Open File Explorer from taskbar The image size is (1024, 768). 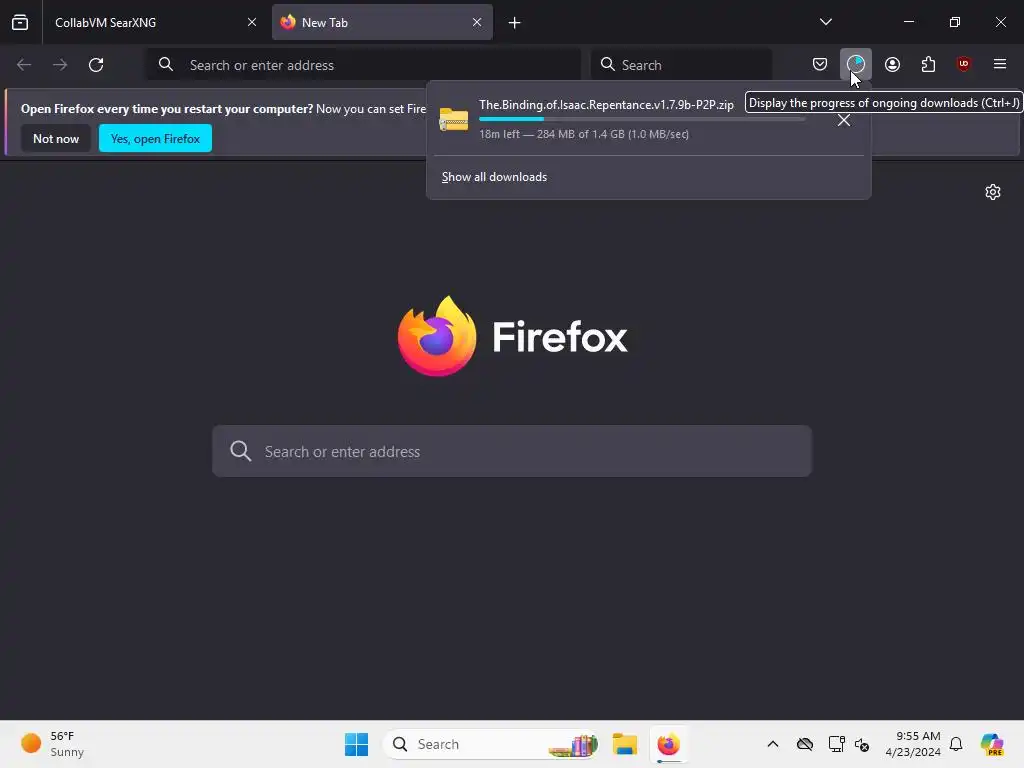(x=625, y=744)
